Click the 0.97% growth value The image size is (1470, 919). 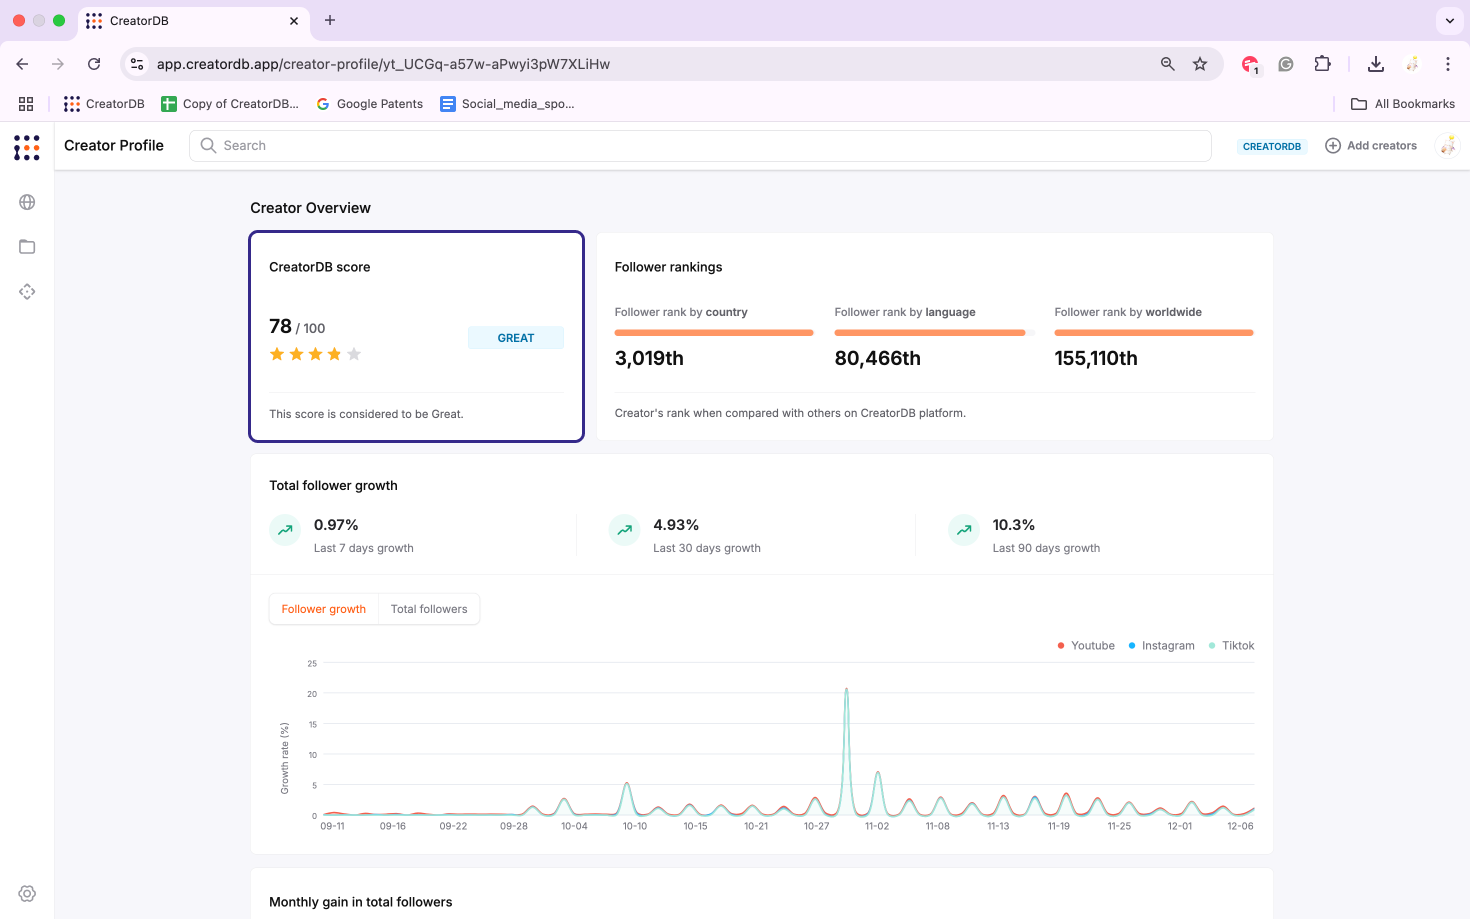(x=336, y=525)
